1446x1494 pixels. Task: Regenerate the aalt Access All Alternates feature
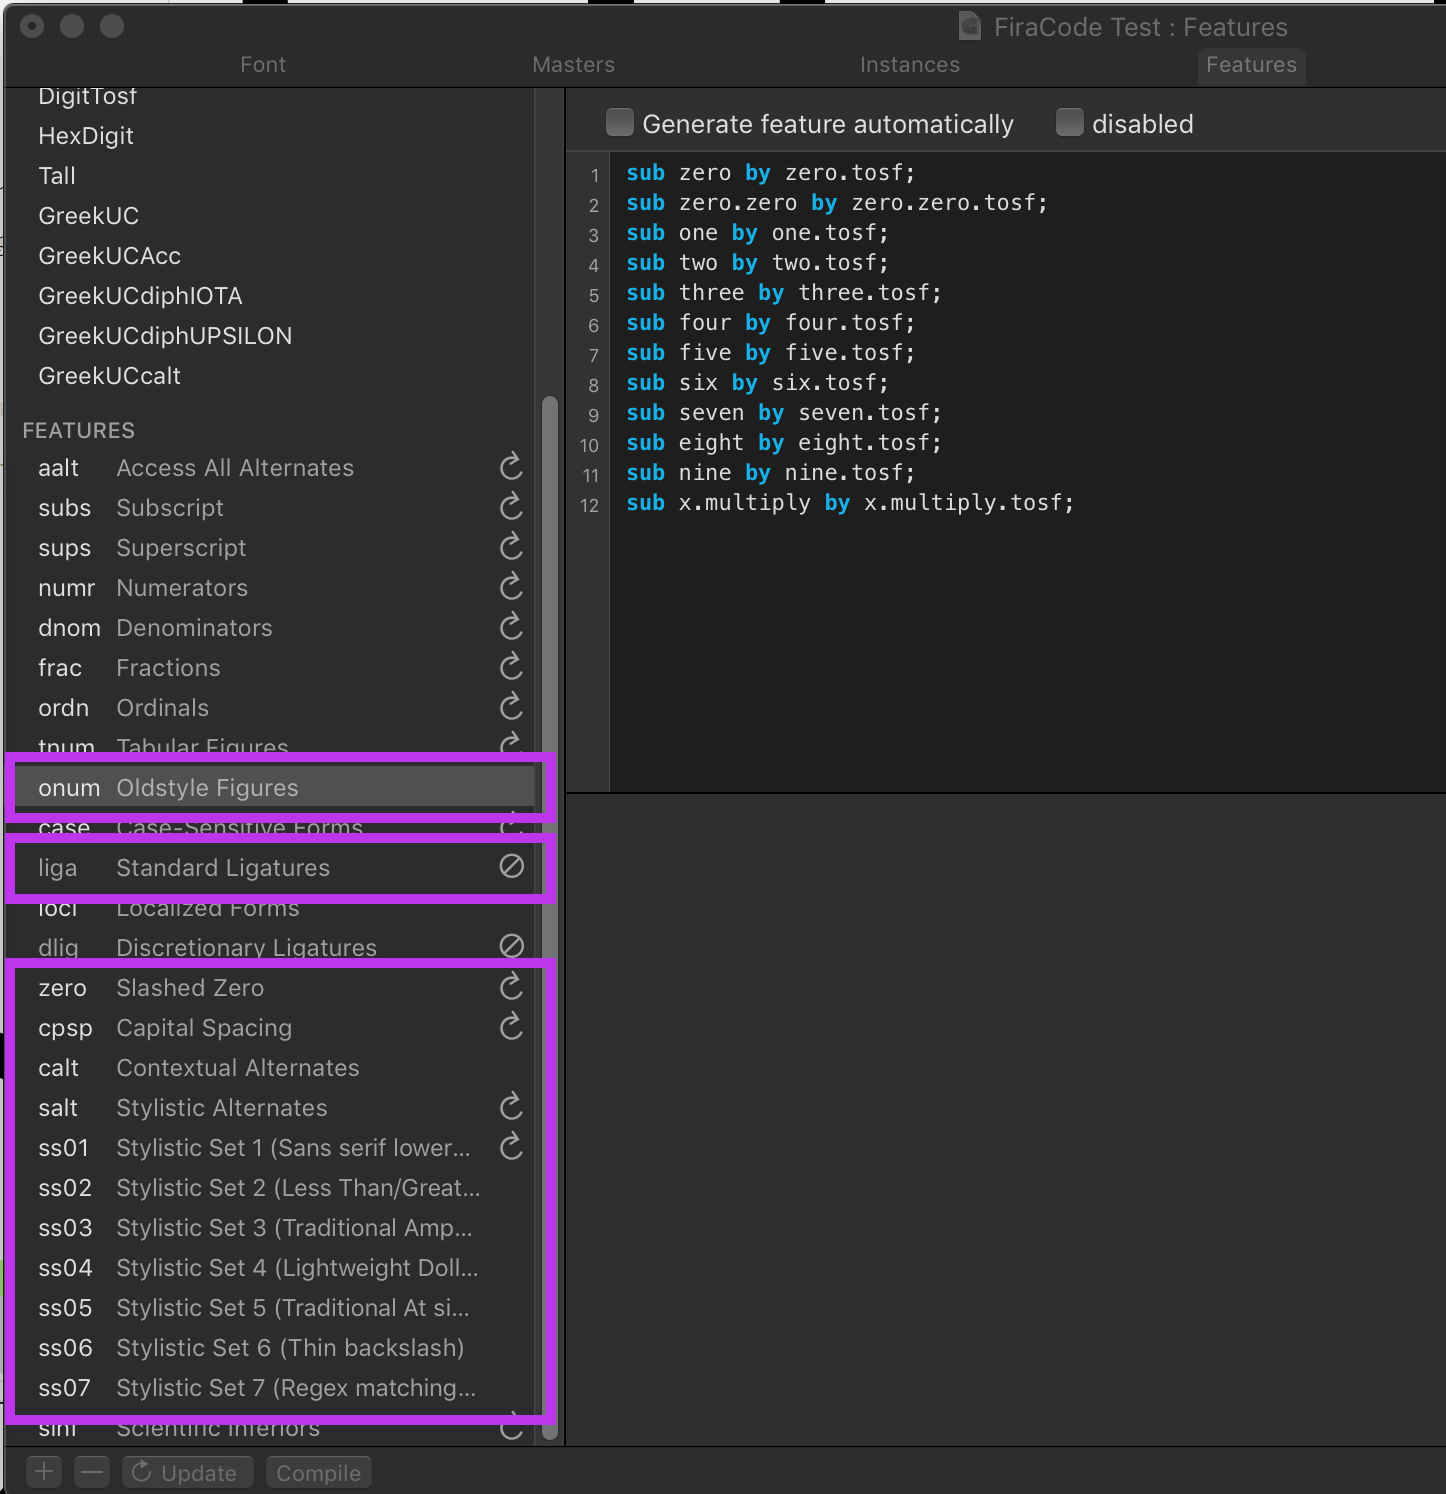point(511,467)
